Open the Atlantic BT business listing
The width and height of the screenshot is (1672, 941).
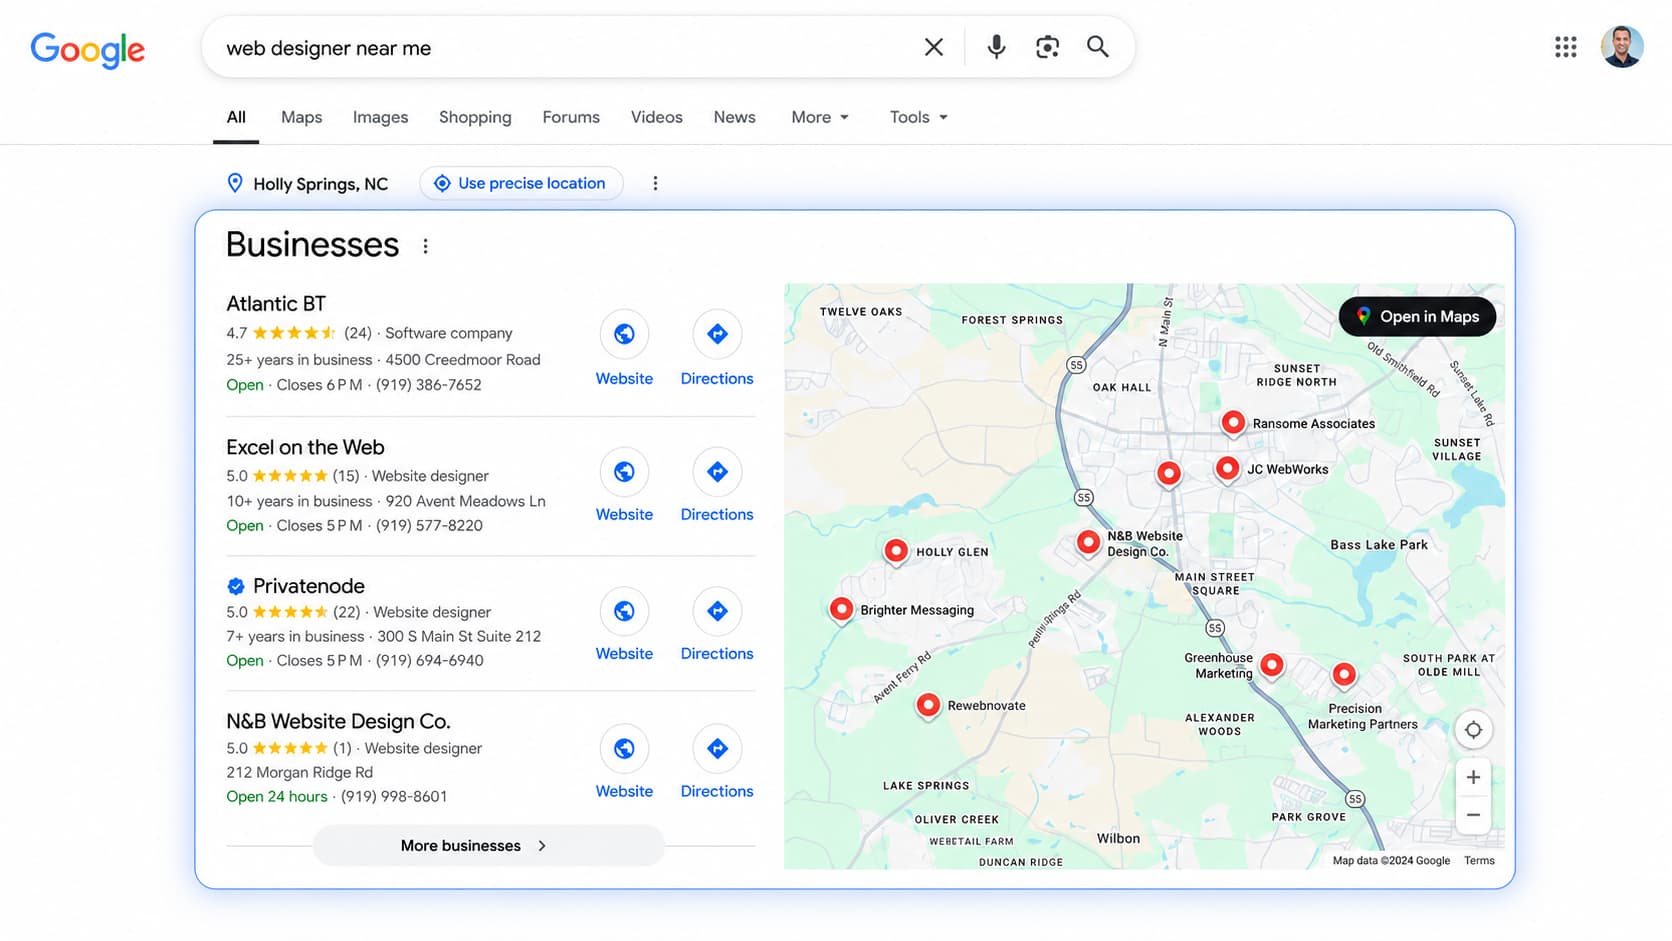pyautogui.click(x=276, y=303)
